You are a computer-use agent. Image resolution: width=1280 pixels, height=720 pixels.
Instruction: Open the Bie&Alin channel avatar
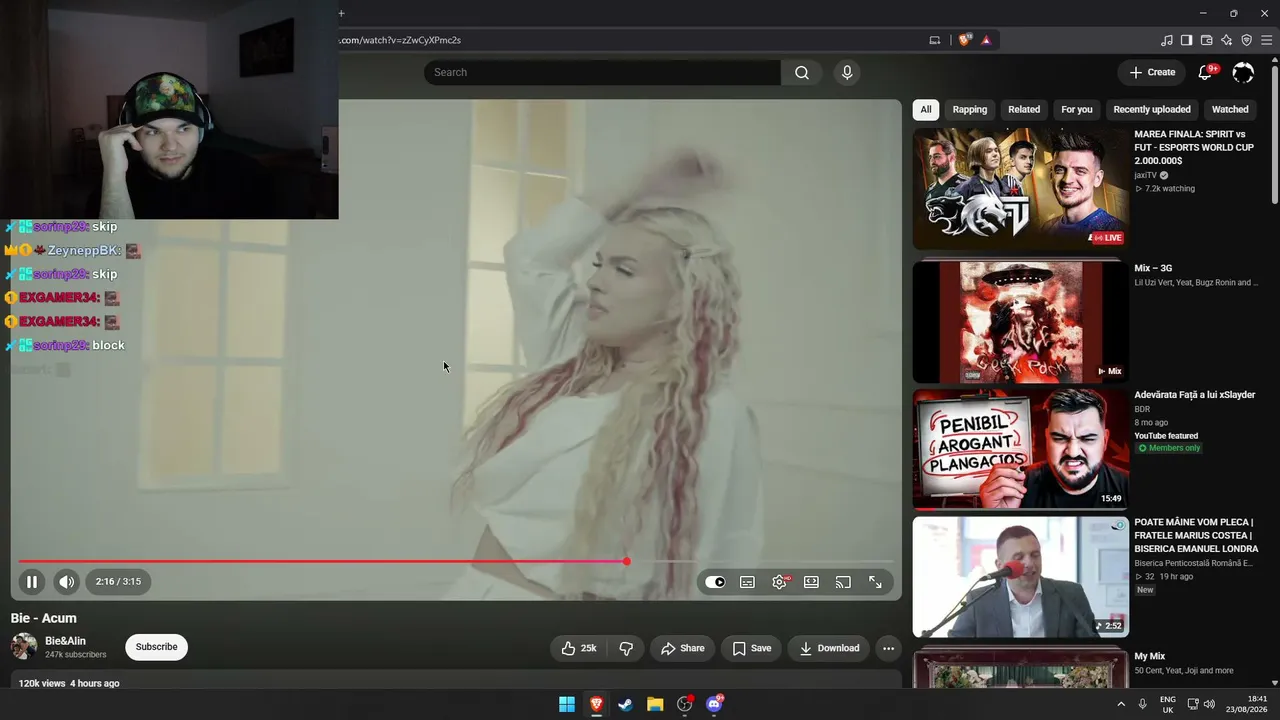(24, 647)
